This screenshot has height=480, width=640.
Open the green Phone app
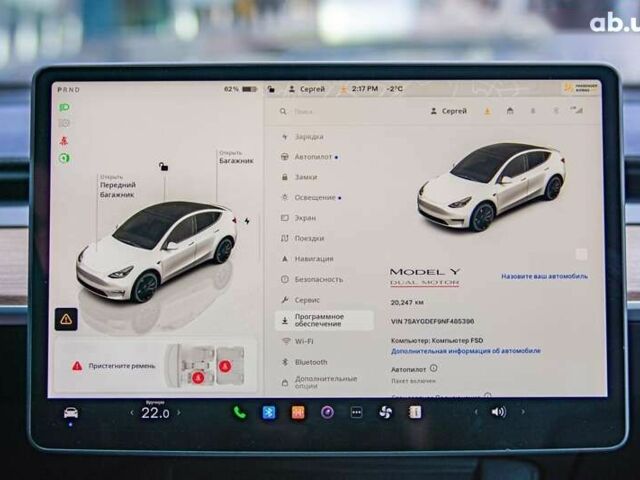point(240,413)
